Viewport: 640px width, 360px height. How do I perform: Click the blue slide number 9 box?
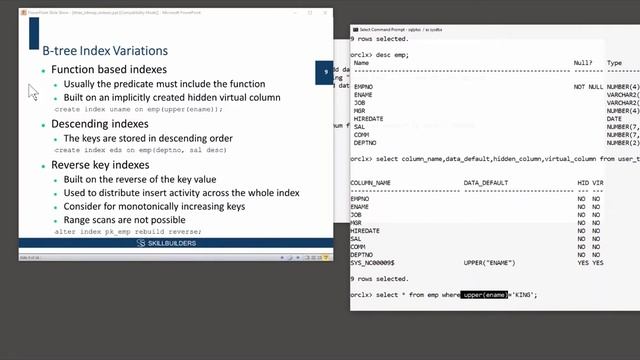324,73
